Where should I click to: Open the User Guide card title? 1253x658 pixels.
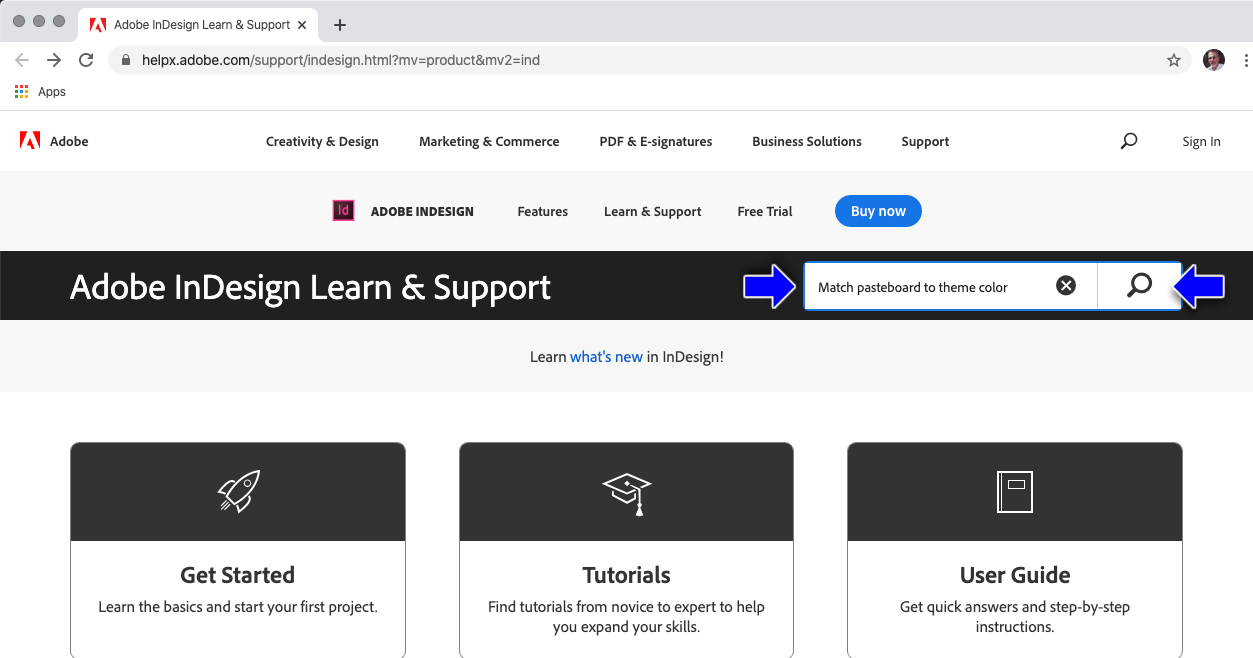point(1015,575)
